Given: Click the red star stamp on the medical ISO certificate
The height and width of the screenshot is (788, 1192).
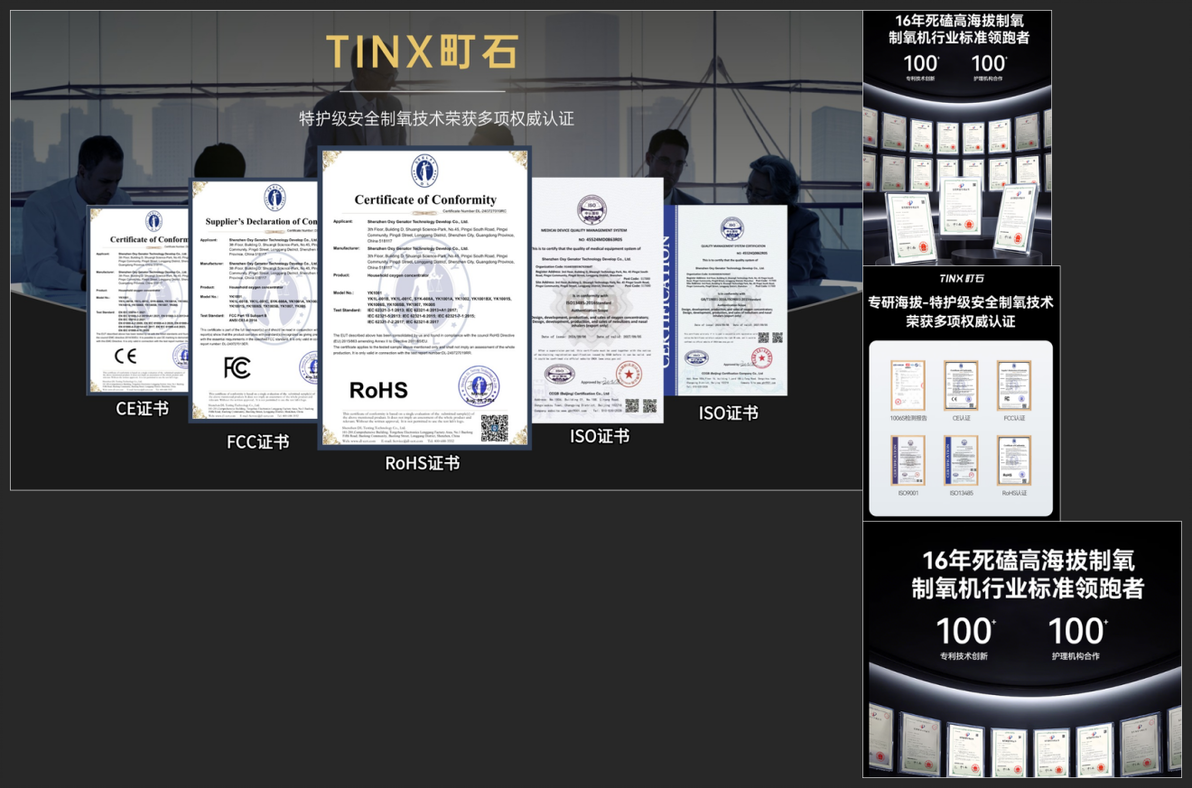Looking at the screenshot, I should tap(629, 374).
